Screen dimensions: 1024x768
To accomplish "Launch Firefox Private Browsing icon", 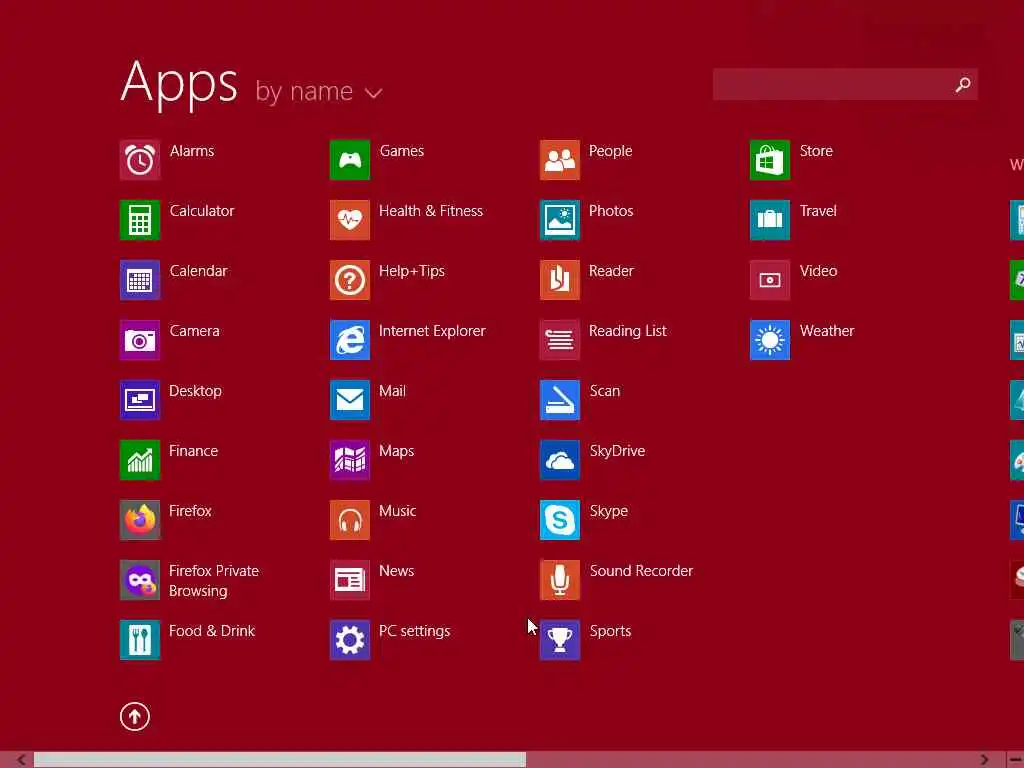I will click(140, 581).
